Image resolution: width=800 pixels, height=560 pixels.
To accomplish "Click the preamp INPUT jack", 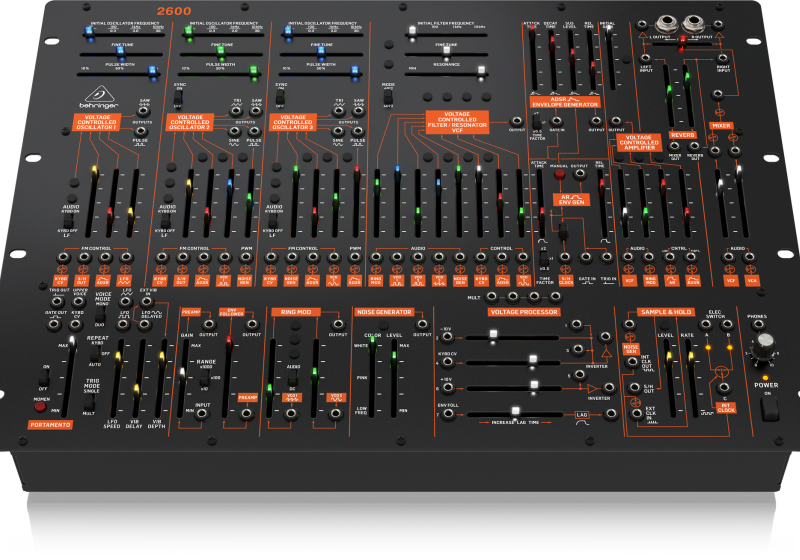I will 202,414.
